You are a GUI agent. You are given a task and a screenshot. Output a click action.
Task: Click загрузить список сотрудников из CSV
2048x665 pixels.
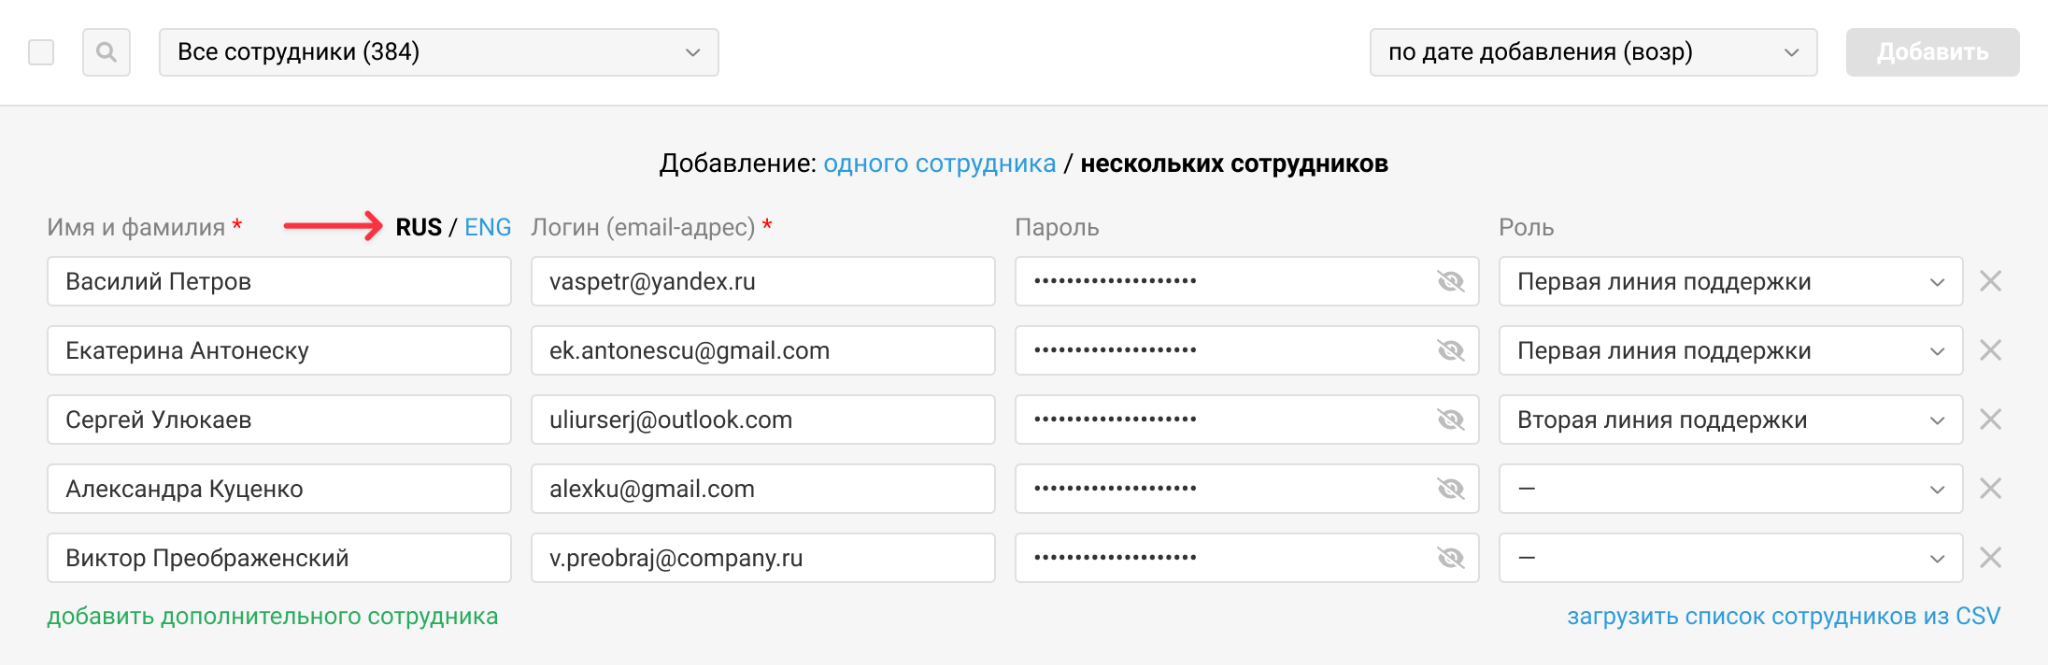(x=1783, y=616)
